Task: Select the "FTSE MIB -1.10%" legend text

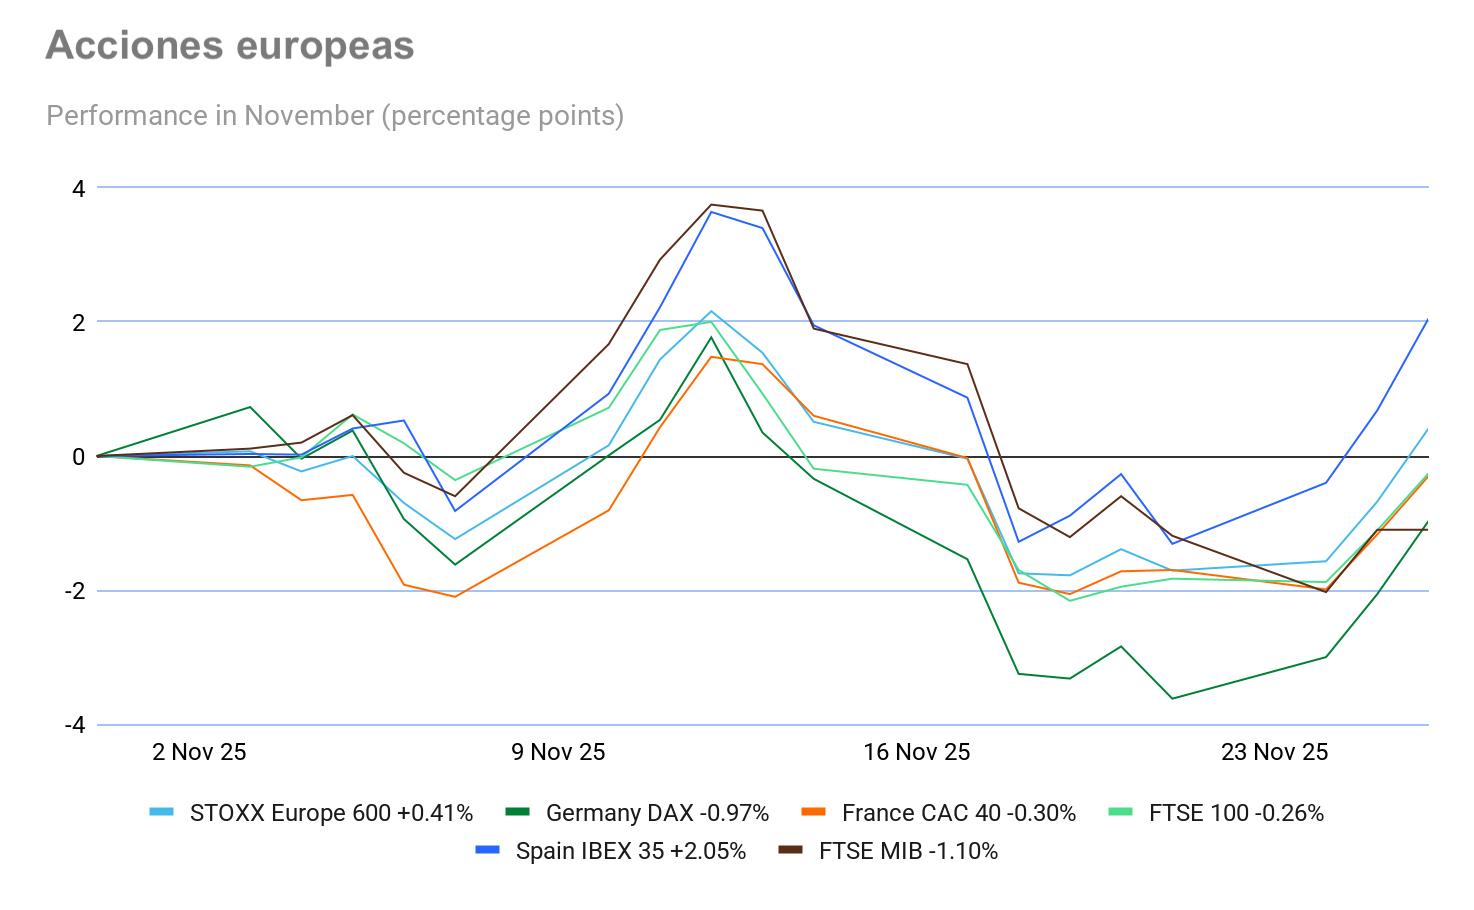Action: tap(908, 851)
